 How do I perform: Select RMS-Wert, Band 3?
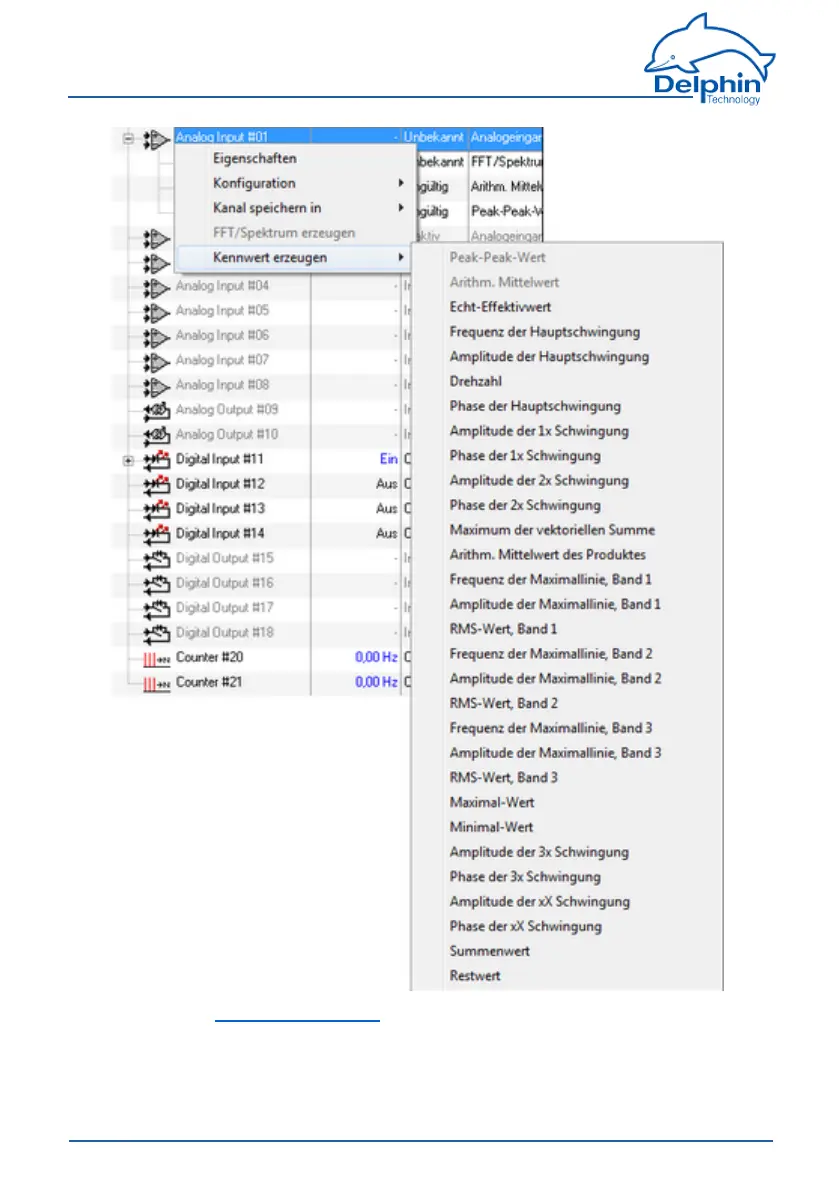(567, 778)
